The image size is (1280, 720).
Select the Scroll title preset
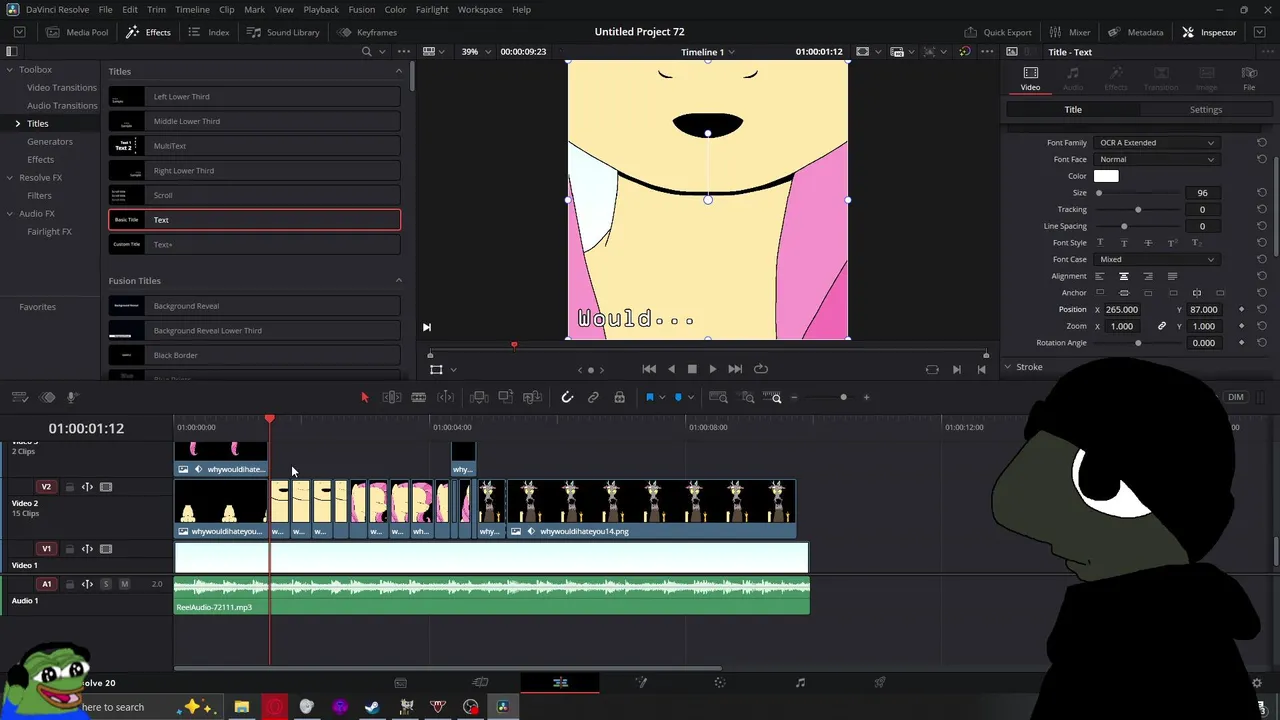tap(255, 195)
